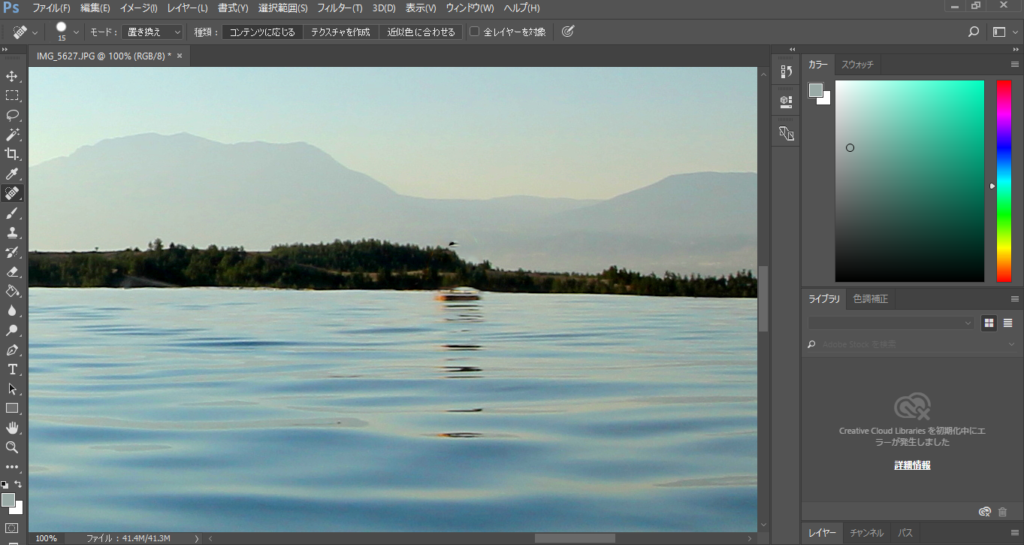
Task: Pick the Crop tool
Action: point(12,154)
